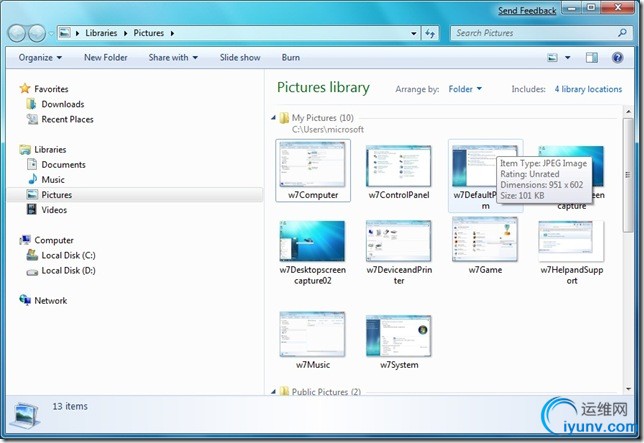The image size is (644, 443).
Task: Click New Folder in the toolbar
Action: [x=106, y=57]
